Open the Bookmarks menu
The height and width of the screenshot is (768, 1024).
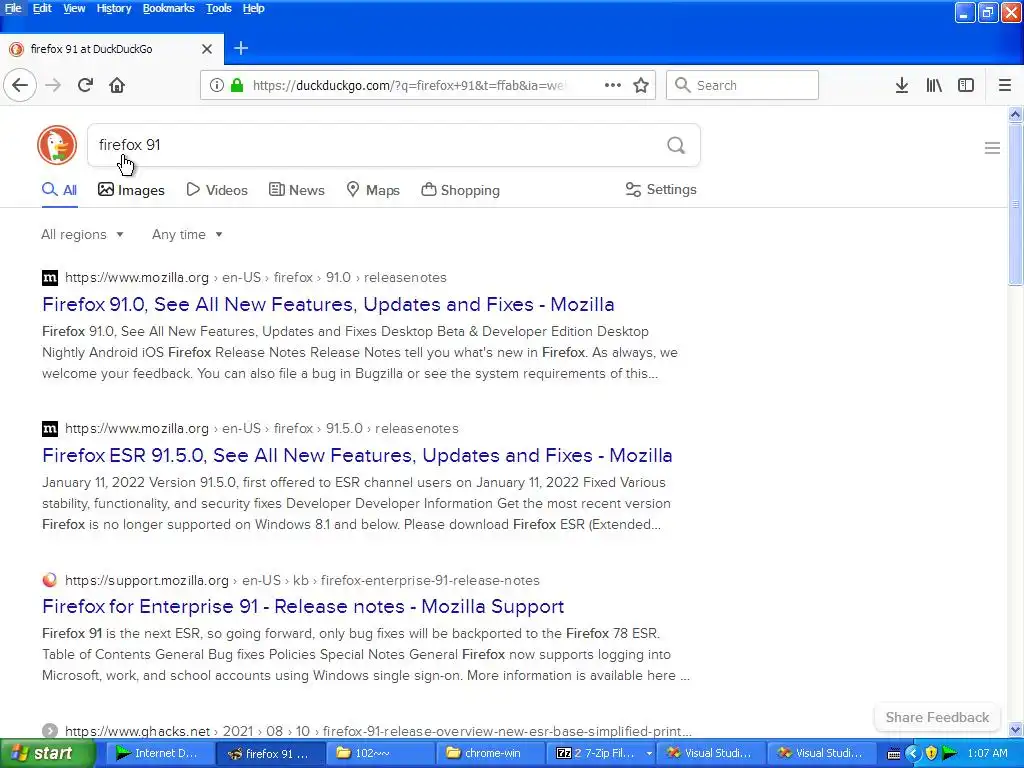[x=168, y=8]
